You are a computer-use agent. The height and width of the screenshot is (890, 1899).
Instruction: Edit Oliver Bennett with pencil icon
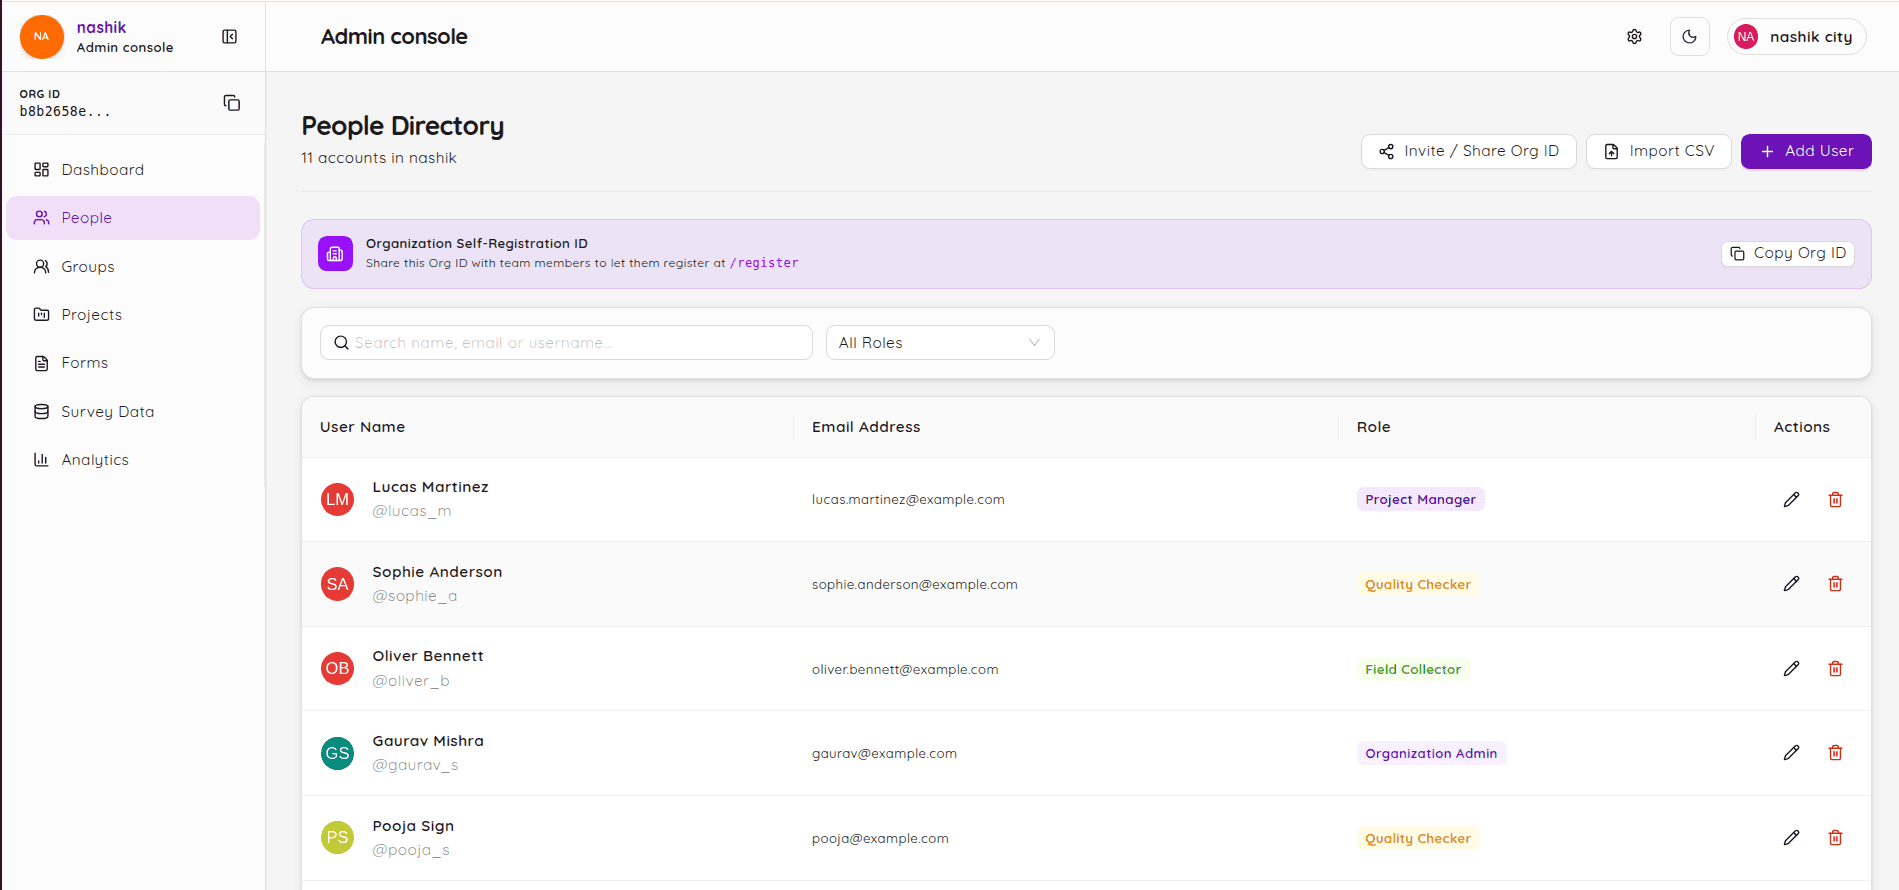[x=1791, y=669]
